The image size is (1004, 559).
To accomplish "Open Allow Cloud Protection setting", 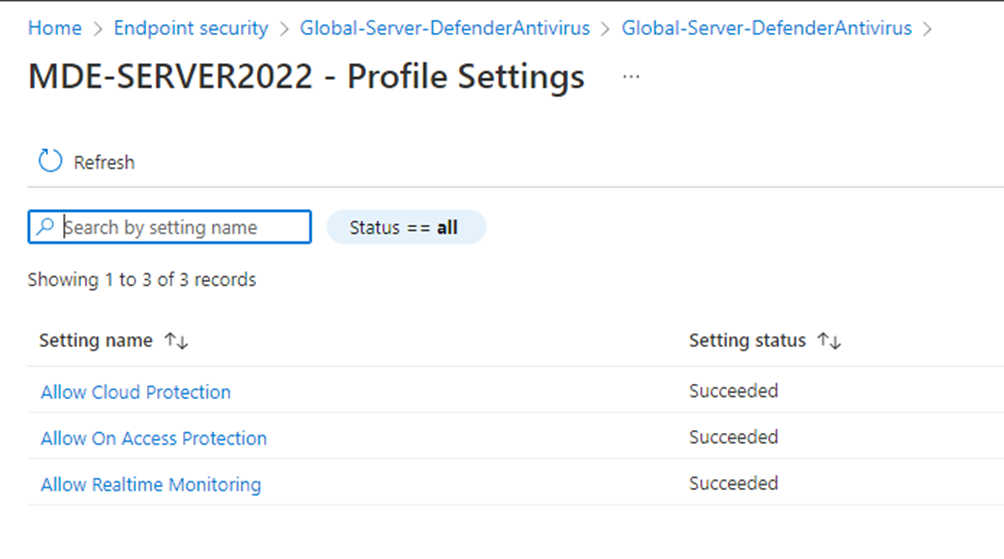I will (x=136, y=392).
